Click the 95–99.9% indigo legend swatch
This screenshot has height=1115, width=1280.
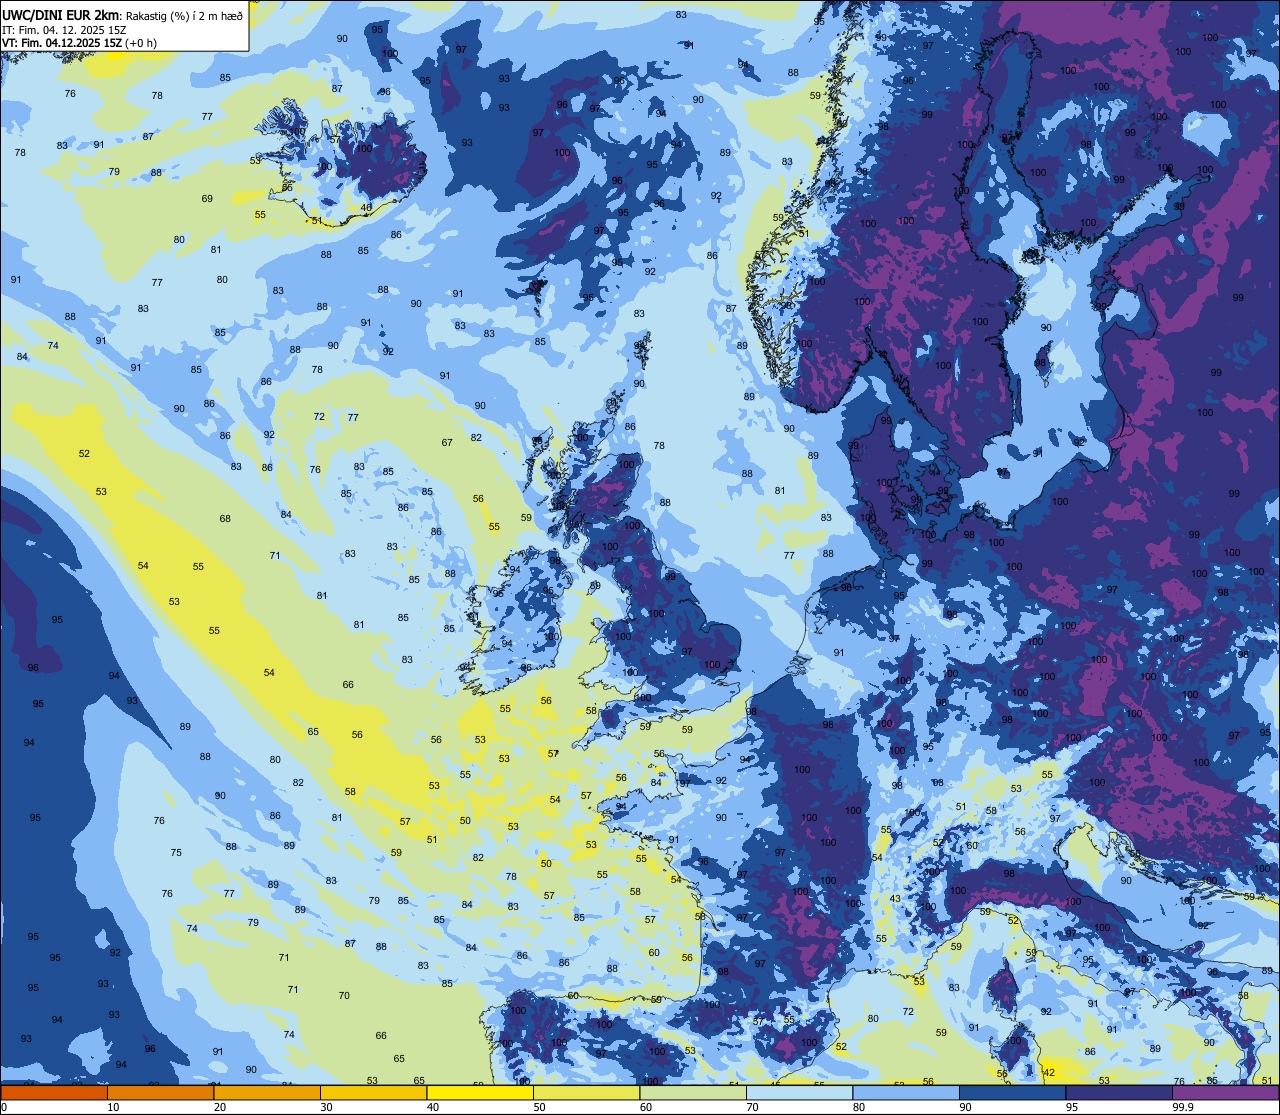tap(1119, 1092)
